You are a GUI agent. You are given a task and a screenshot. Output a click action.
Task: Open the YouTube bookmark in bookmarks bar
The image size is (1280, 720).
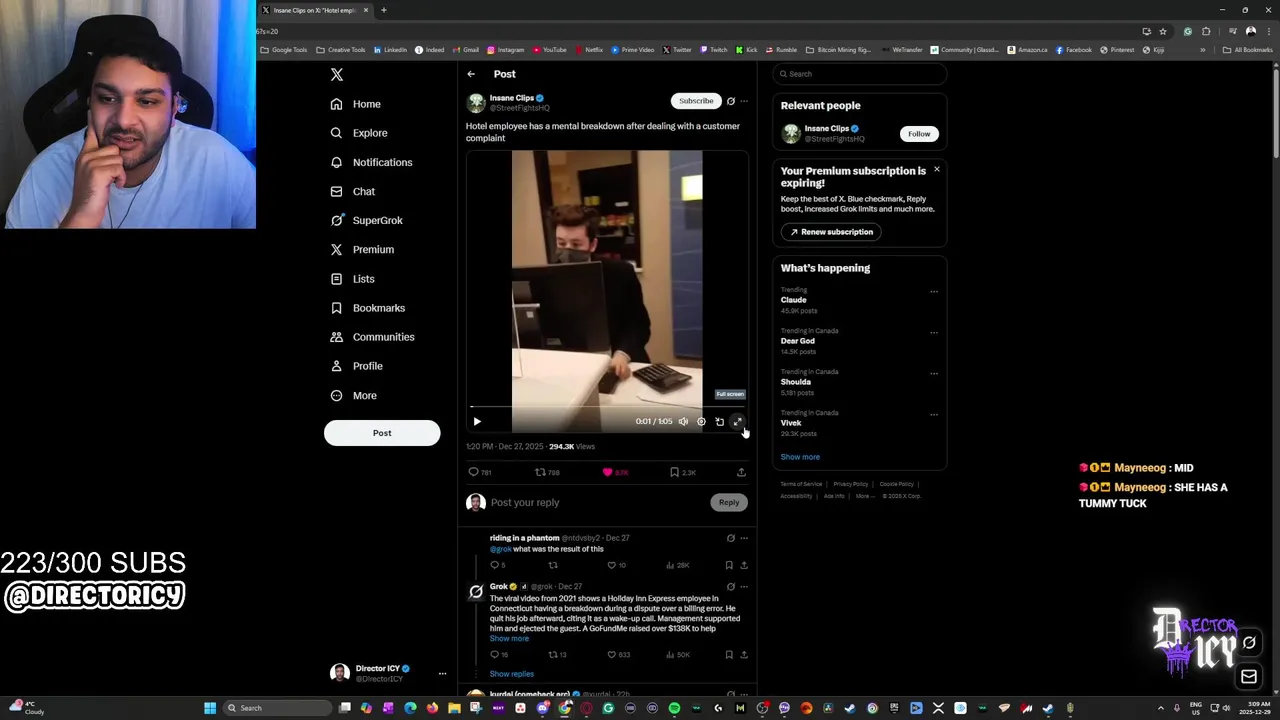(x=550, y=50)
